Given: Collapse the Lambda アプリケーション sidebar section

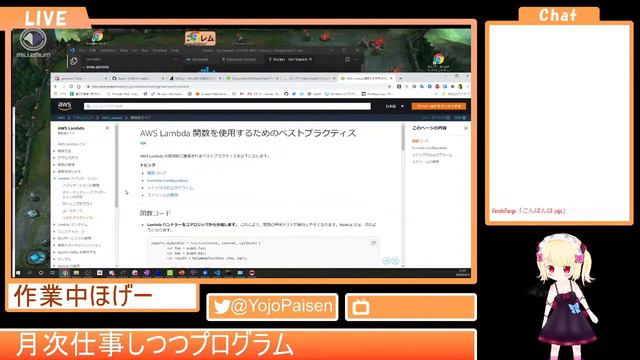Looking at the screenshot, I should click(54, 178).
